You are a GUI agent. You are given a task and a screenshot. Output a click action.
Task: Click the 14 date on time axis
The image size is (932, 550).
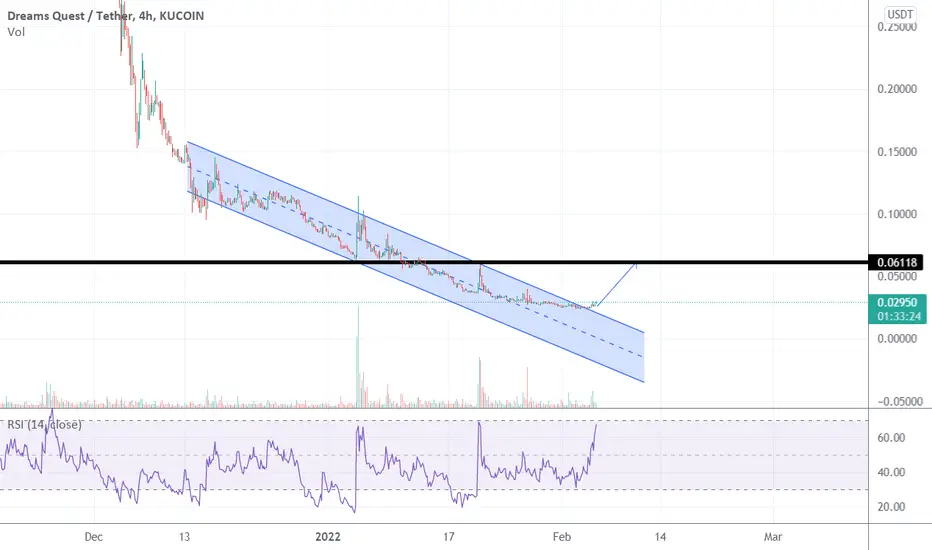click(x=660, y=537)
